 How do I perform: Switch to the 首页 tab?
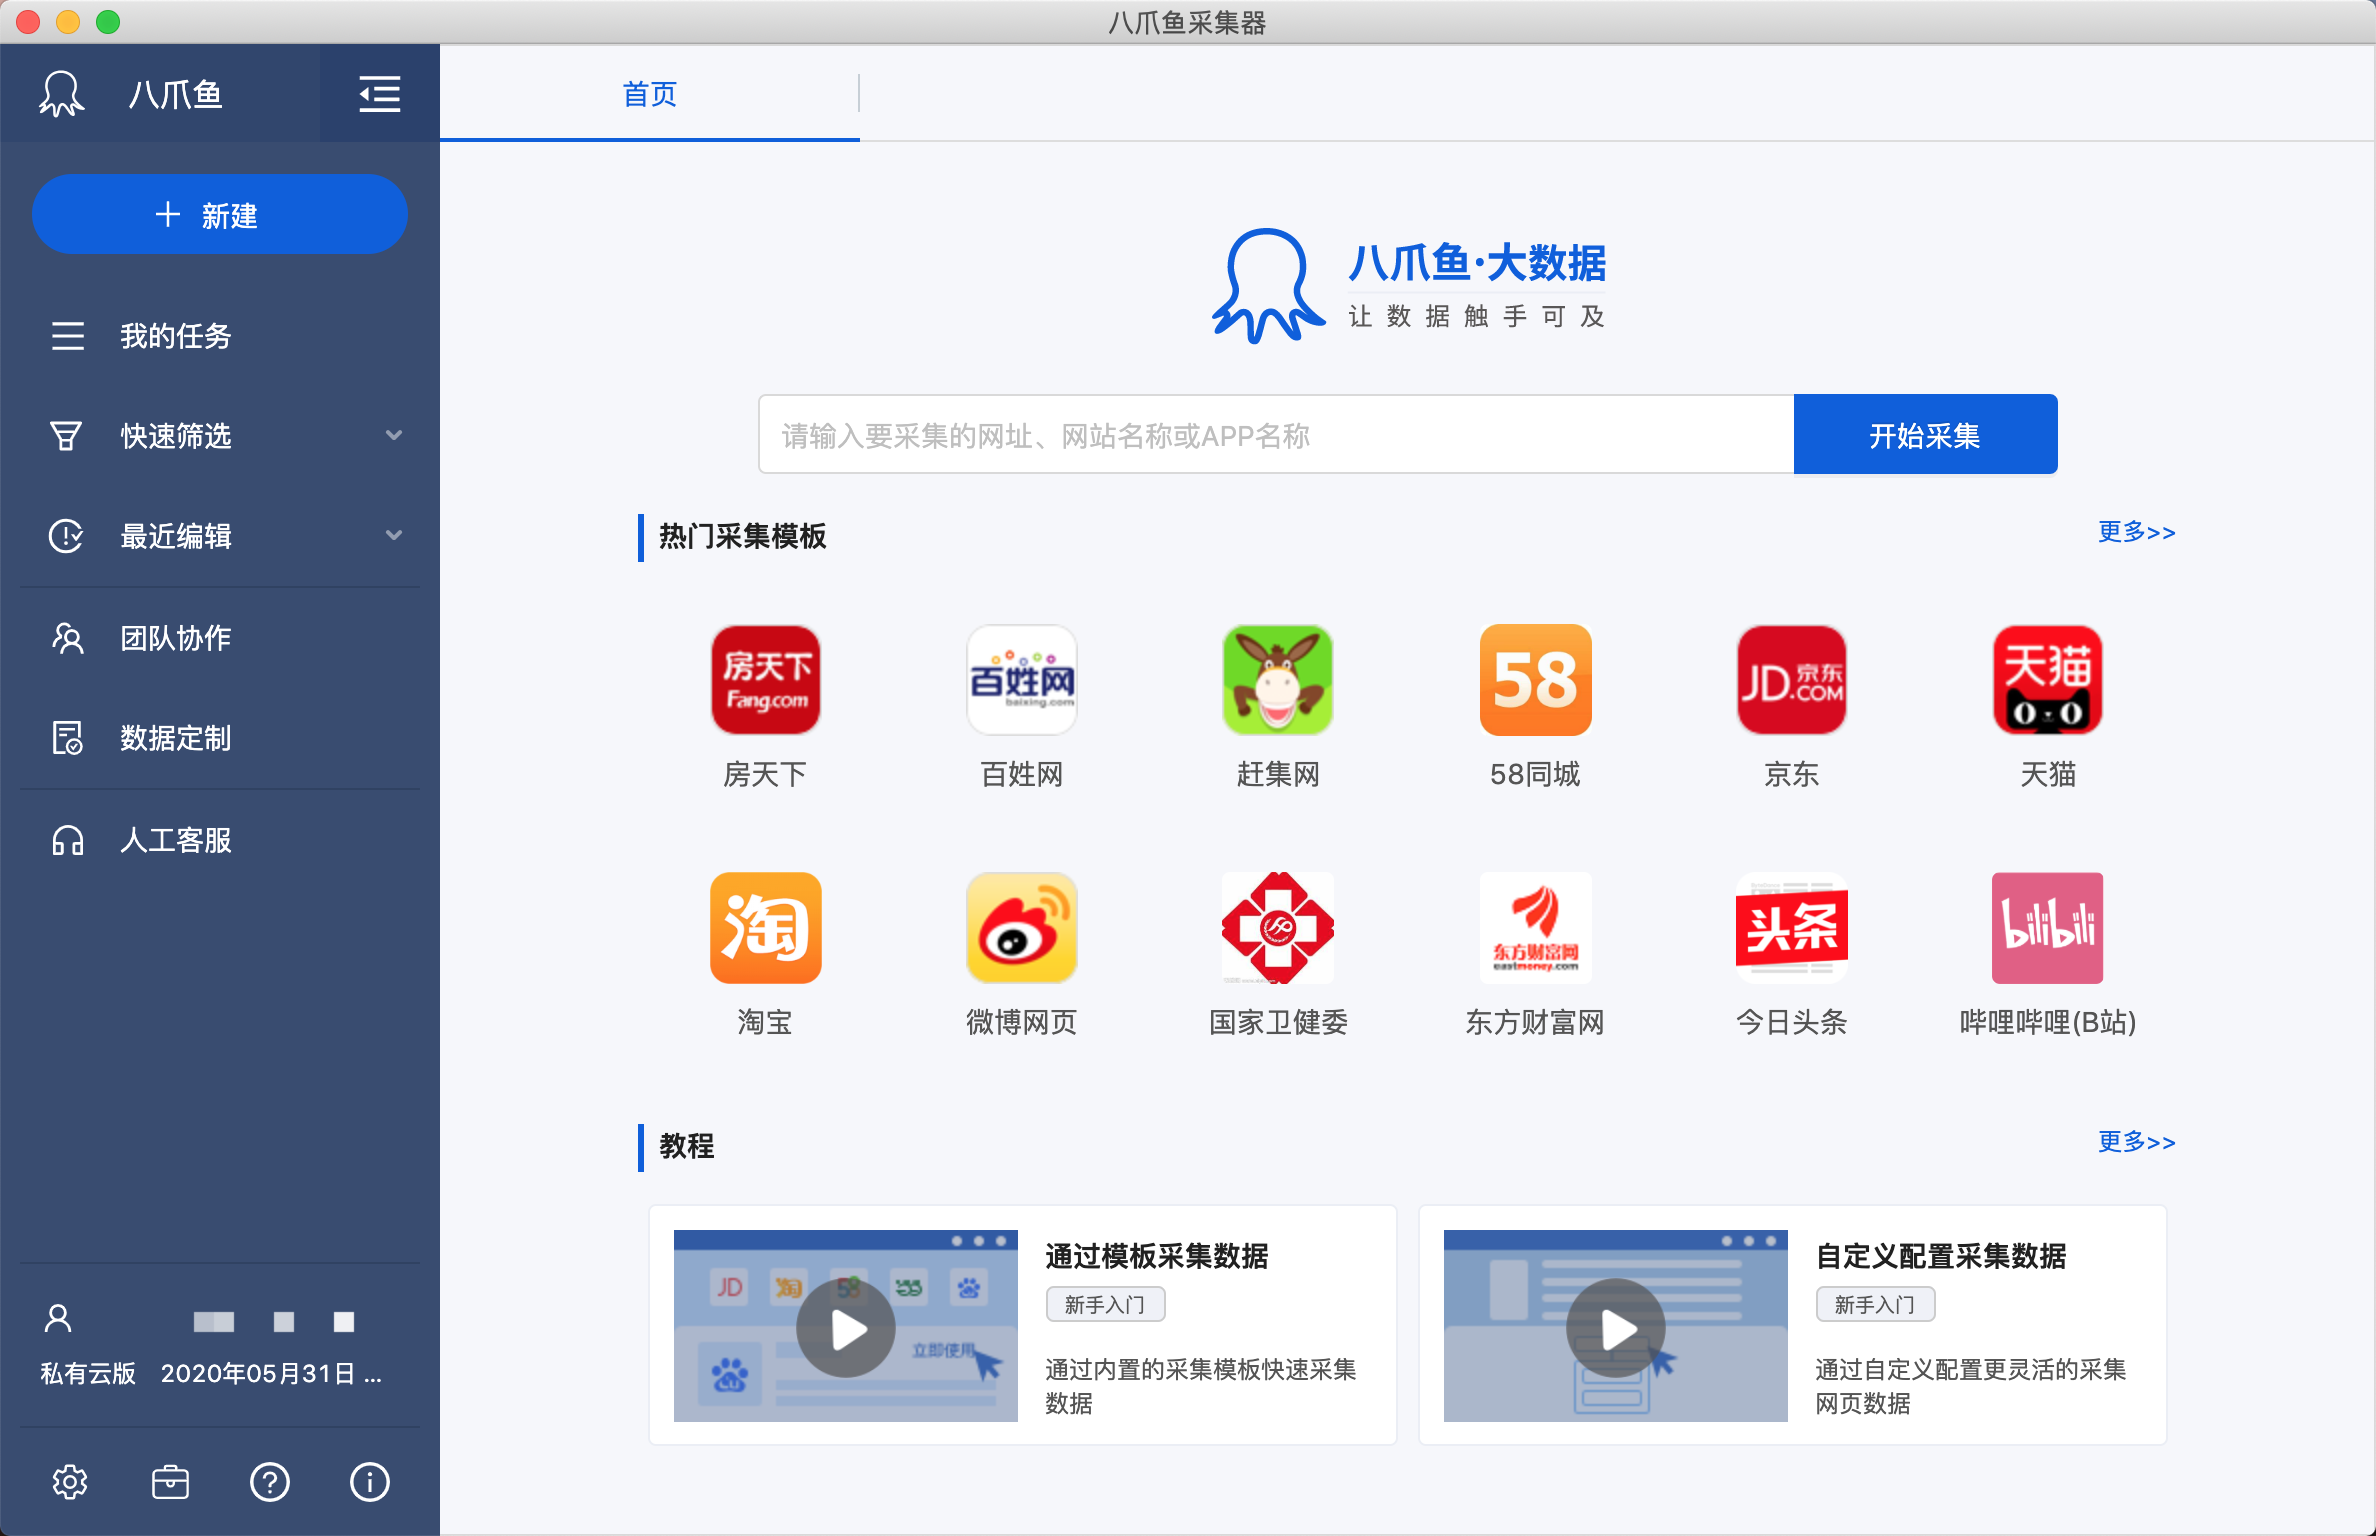(x=649, y=94)
